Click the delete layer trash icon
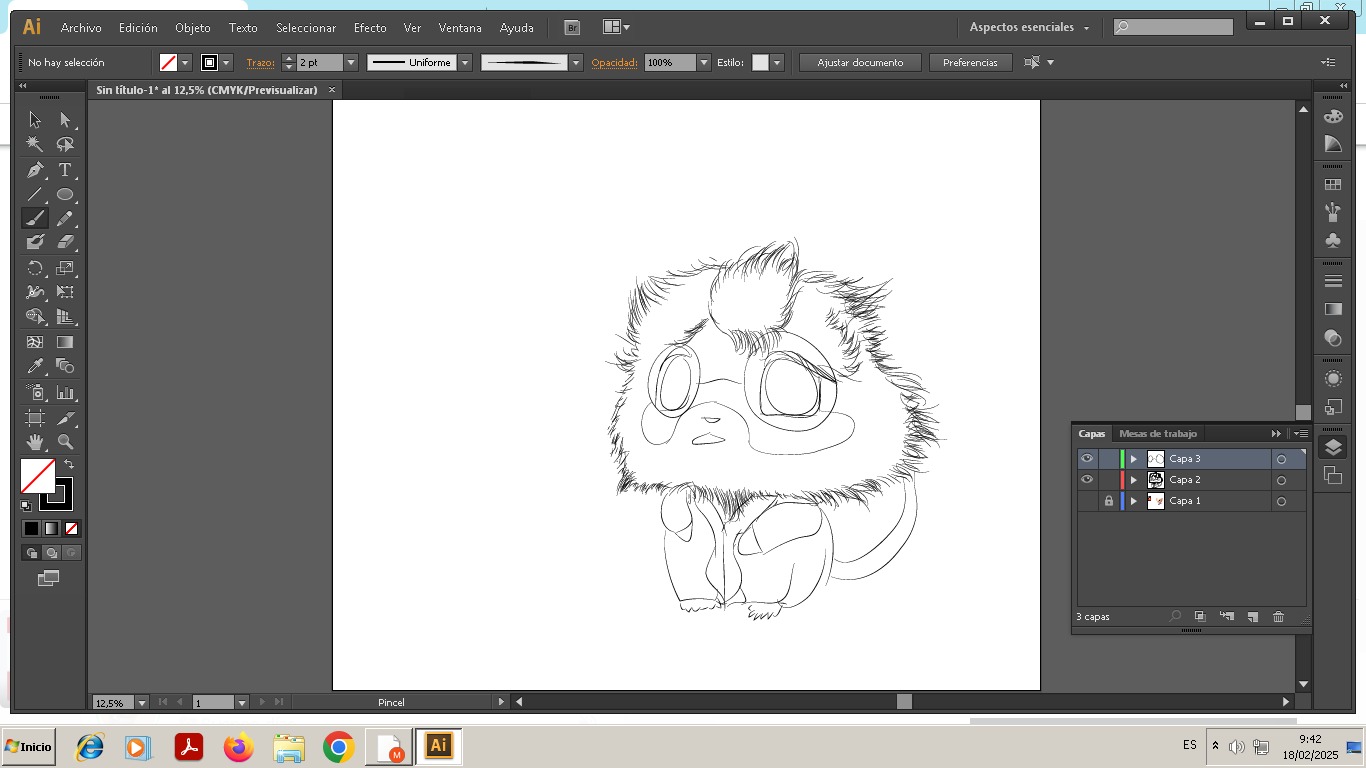Screen dimensions: 1366x768 click(x=1278, y=617)
